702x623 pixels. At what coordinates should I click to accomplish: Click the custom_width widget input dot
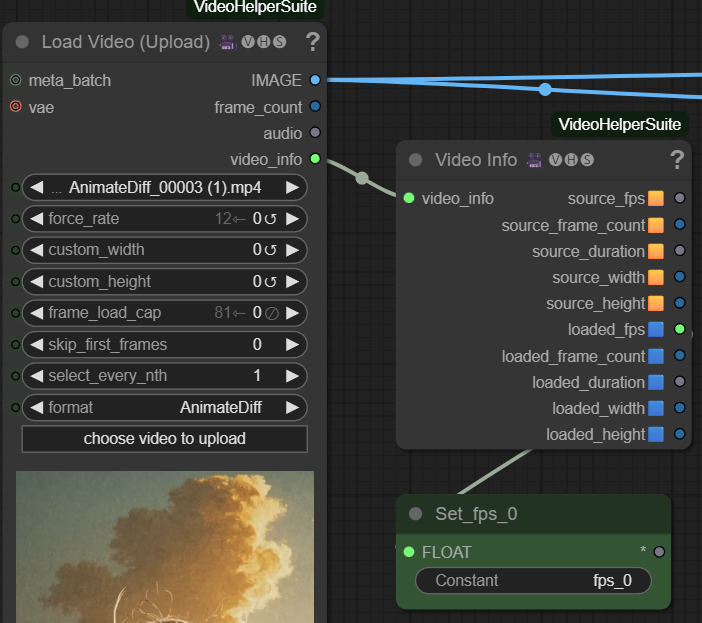point(16,250)
